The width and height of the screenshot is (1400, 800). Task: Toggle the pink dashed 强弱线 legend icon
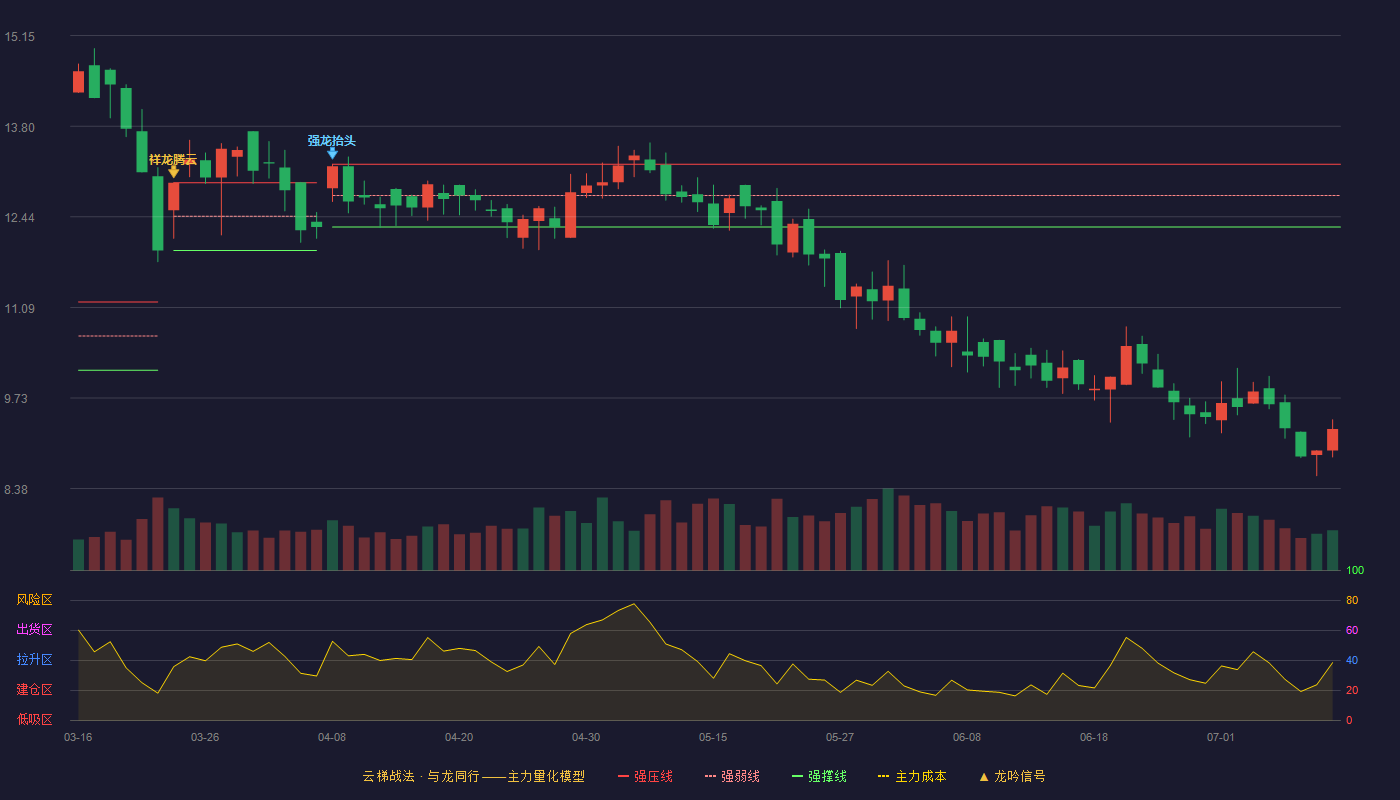tap(710, 776)
